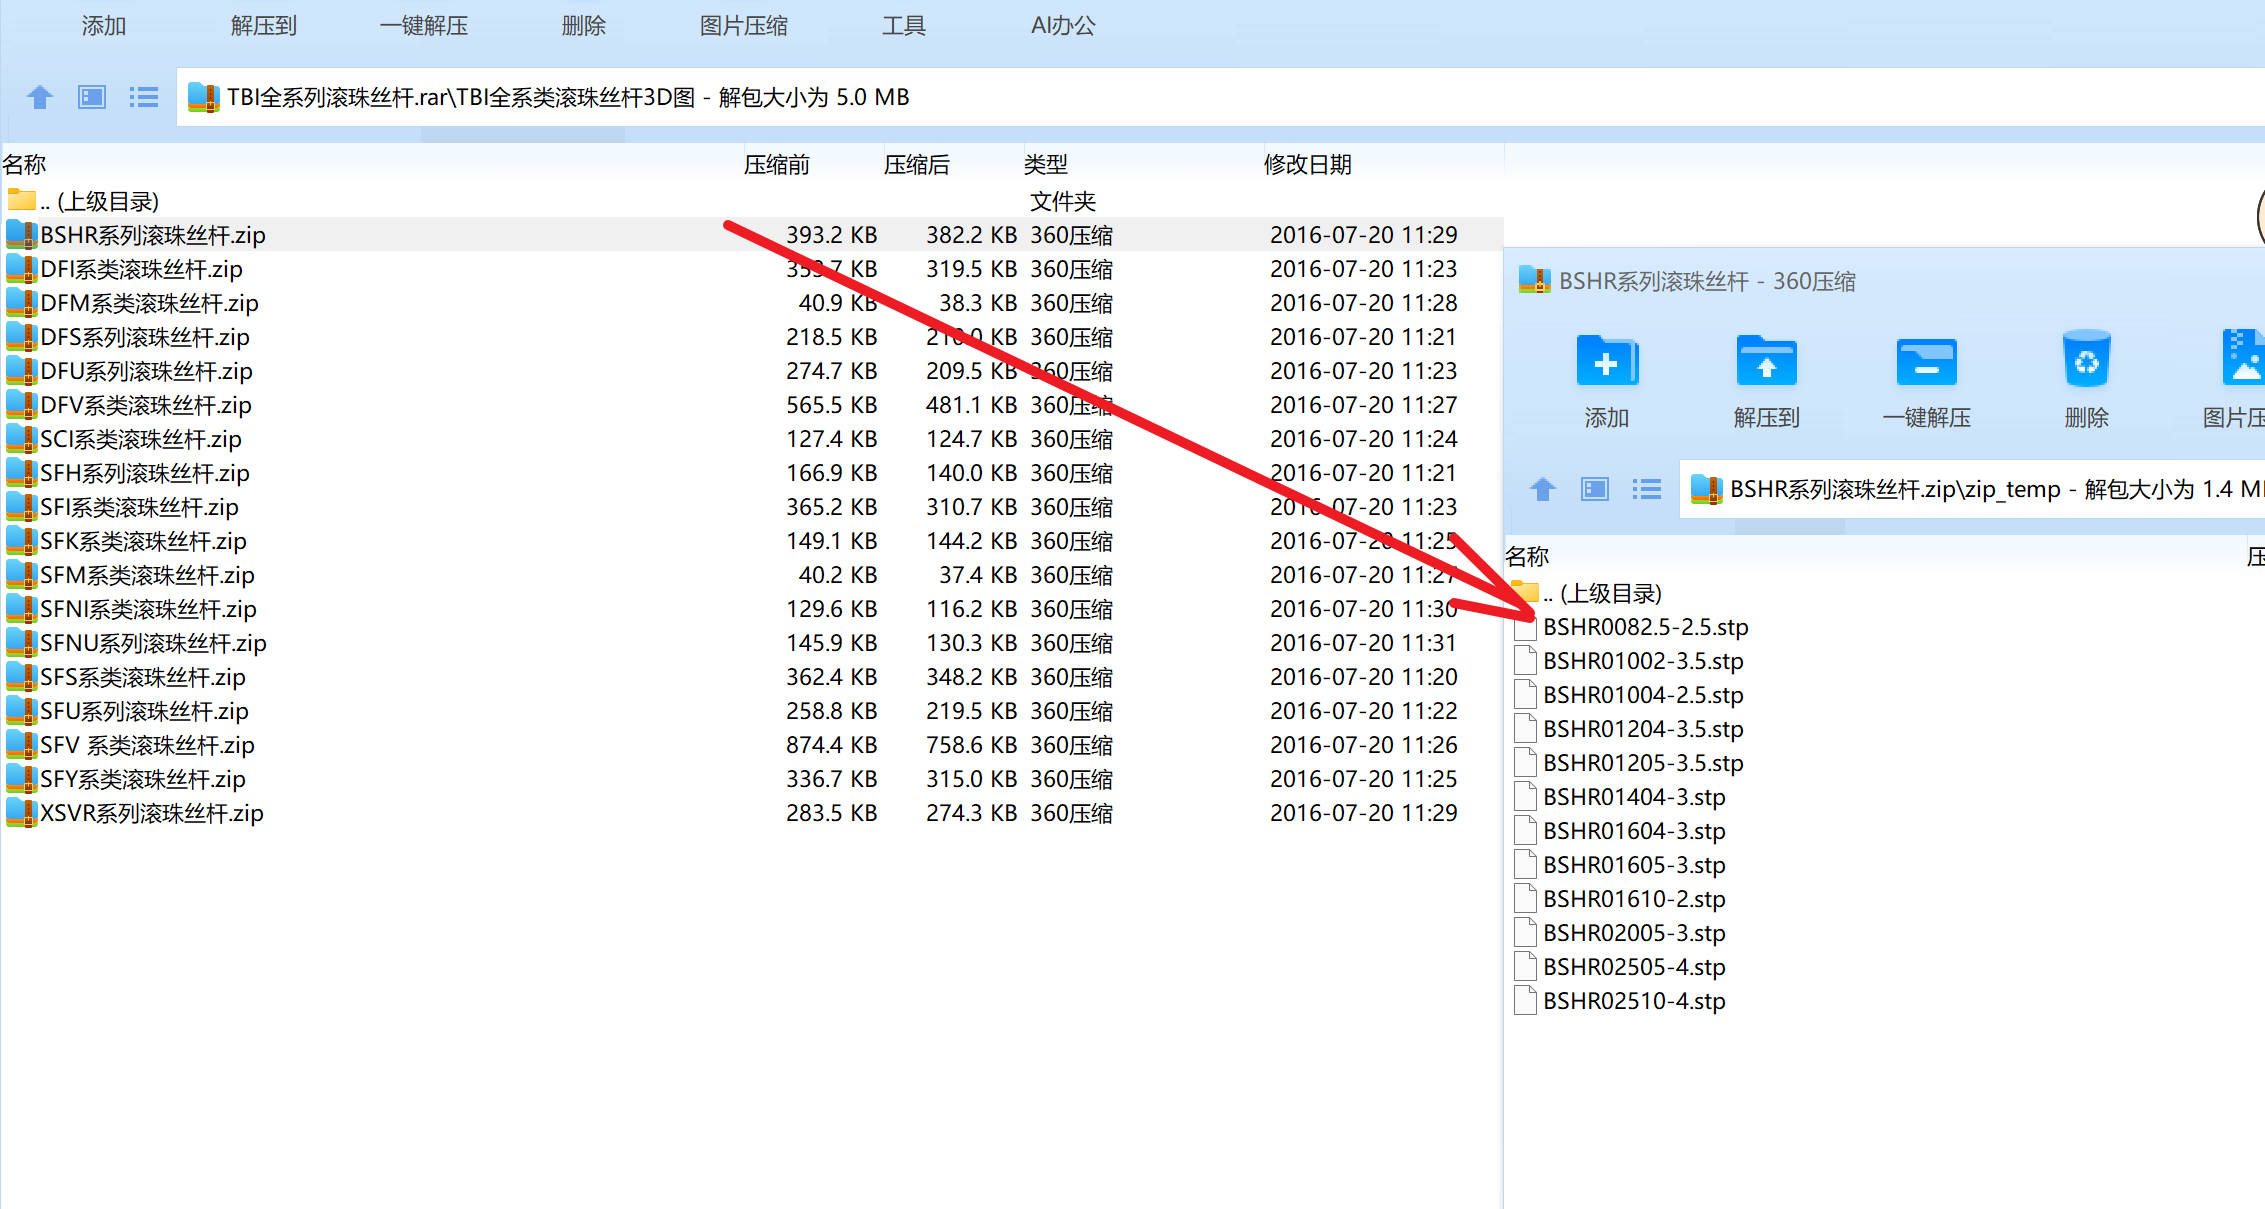This screenshot has width=2265, height=1209.
Task: Click the BSHR02510-4.stp file icon
Action: [x=1525, y=1001]
